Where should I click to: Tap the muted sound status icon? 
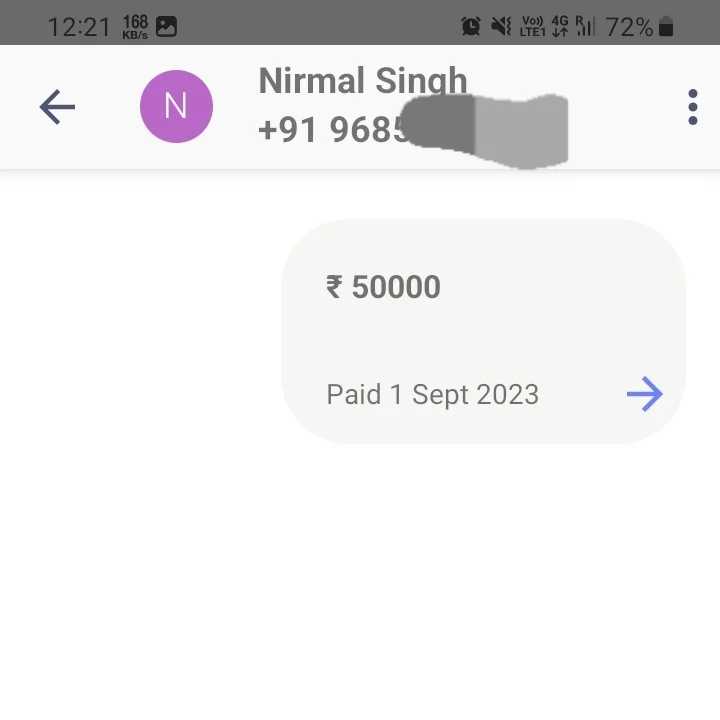coord(501,26)
